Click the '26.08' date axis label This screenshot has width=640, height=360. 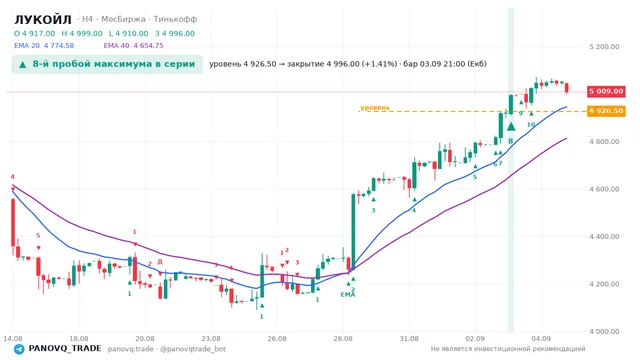[x=277, y=339]
